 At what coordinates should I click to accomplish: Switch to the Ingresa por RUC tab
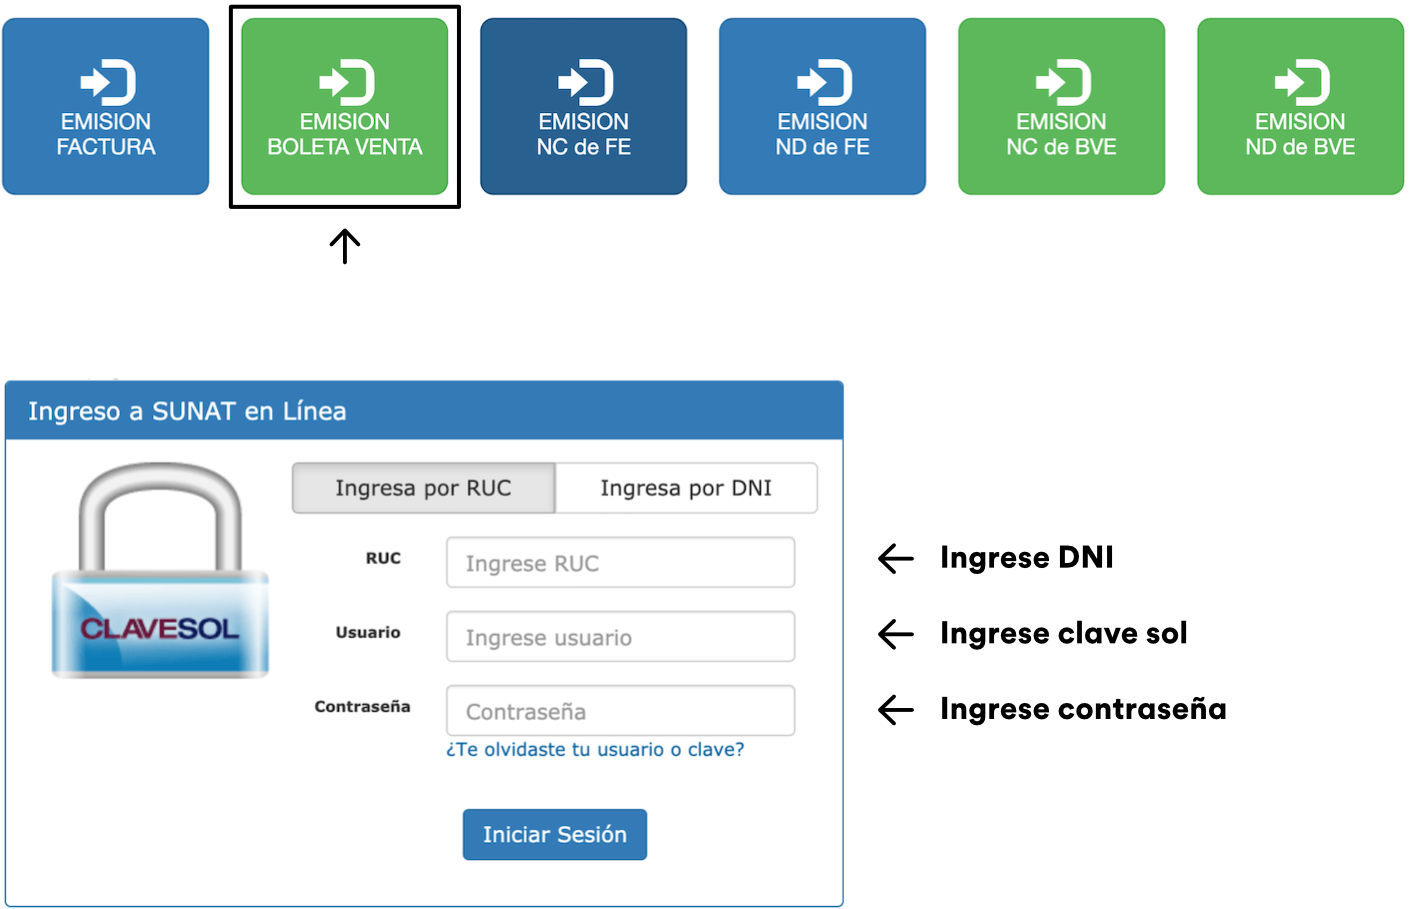click(x=423, y=488)
